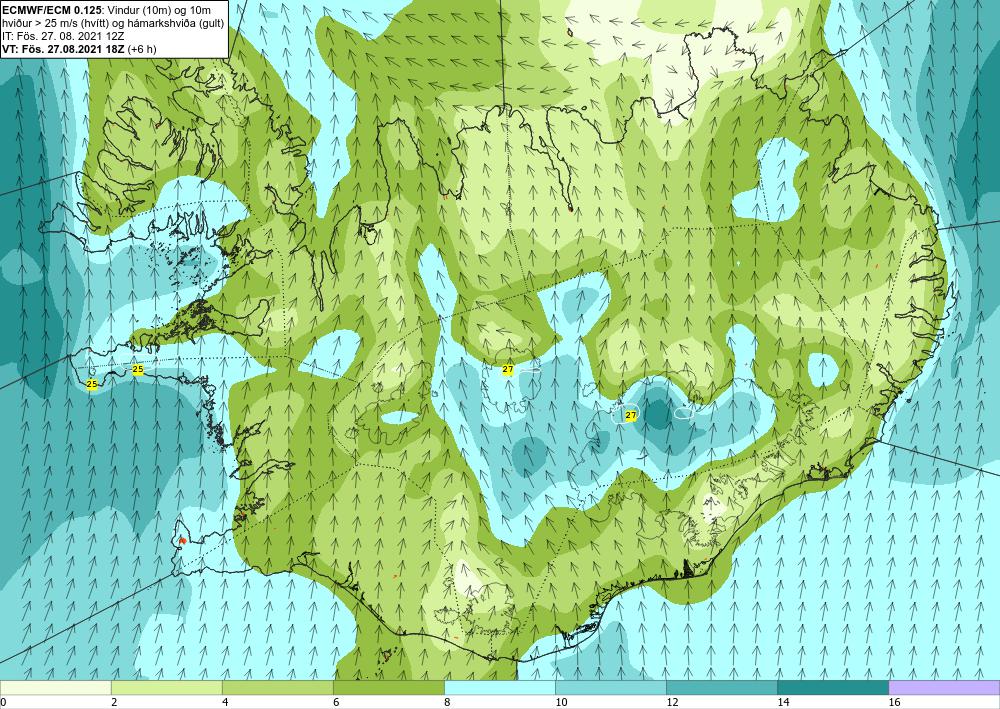Click the yellow 27 marker inside white contour
Viewport: 1000px width, 709px height.
pos(631,416)
